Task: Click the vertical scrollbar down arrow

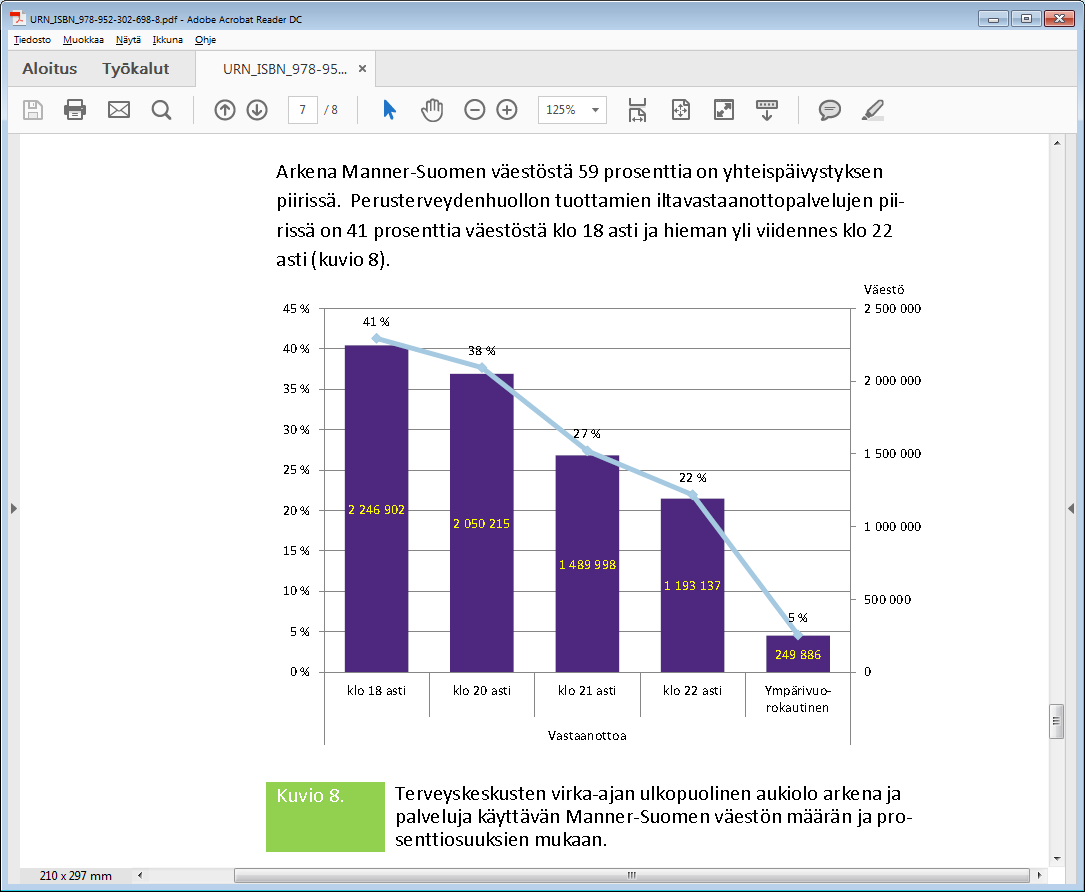Action: click(x=1057, y=859)
